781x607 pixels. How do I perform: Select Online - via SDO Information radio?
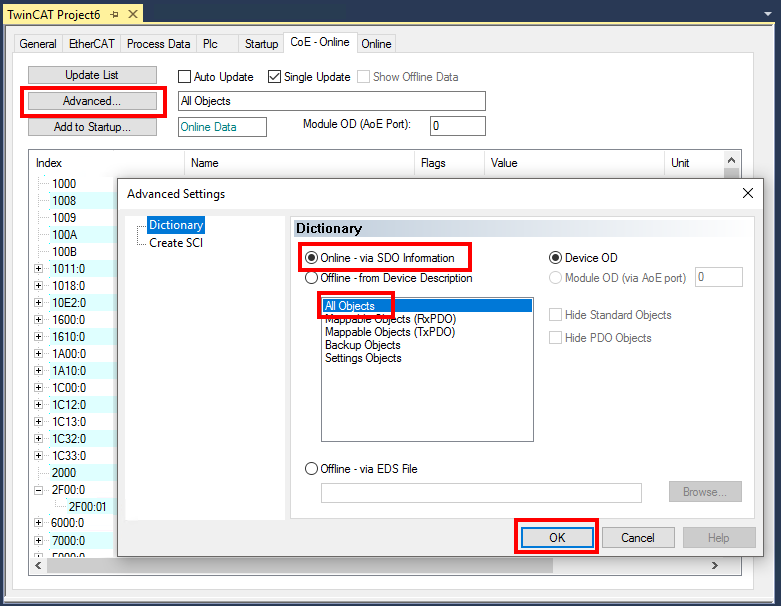311,258
